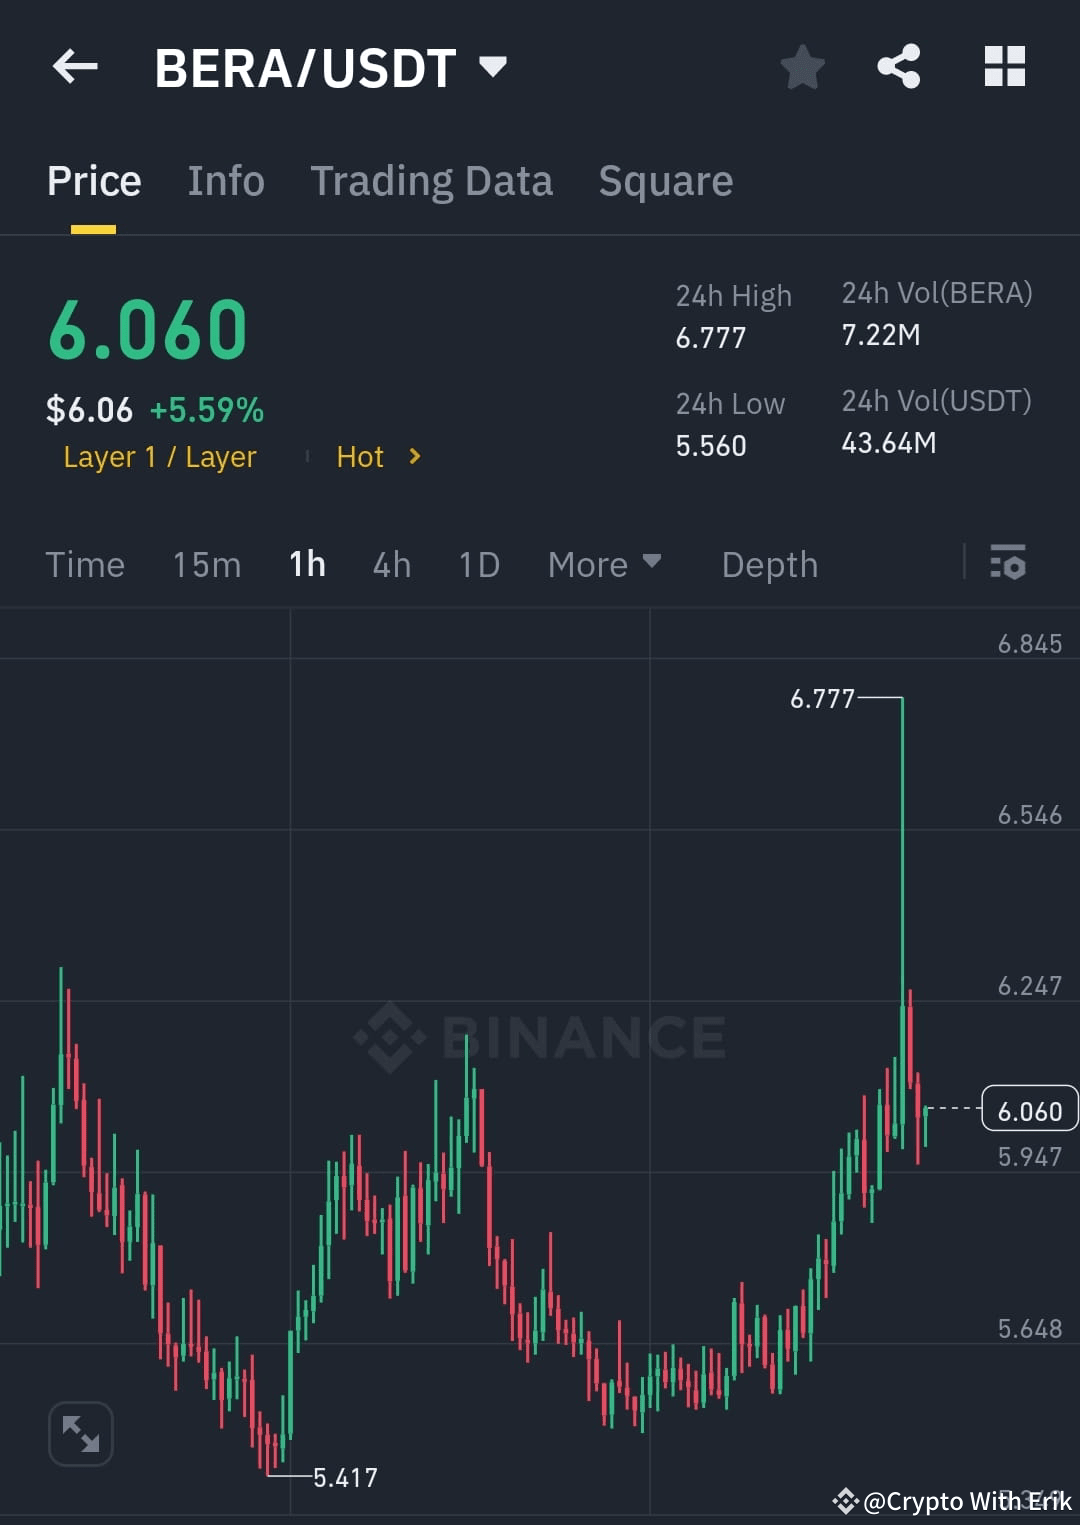Tap the current price marker showing 6.060
The width and height of the screenshot is (1080, 1525).
(x=1029, y=1110)
